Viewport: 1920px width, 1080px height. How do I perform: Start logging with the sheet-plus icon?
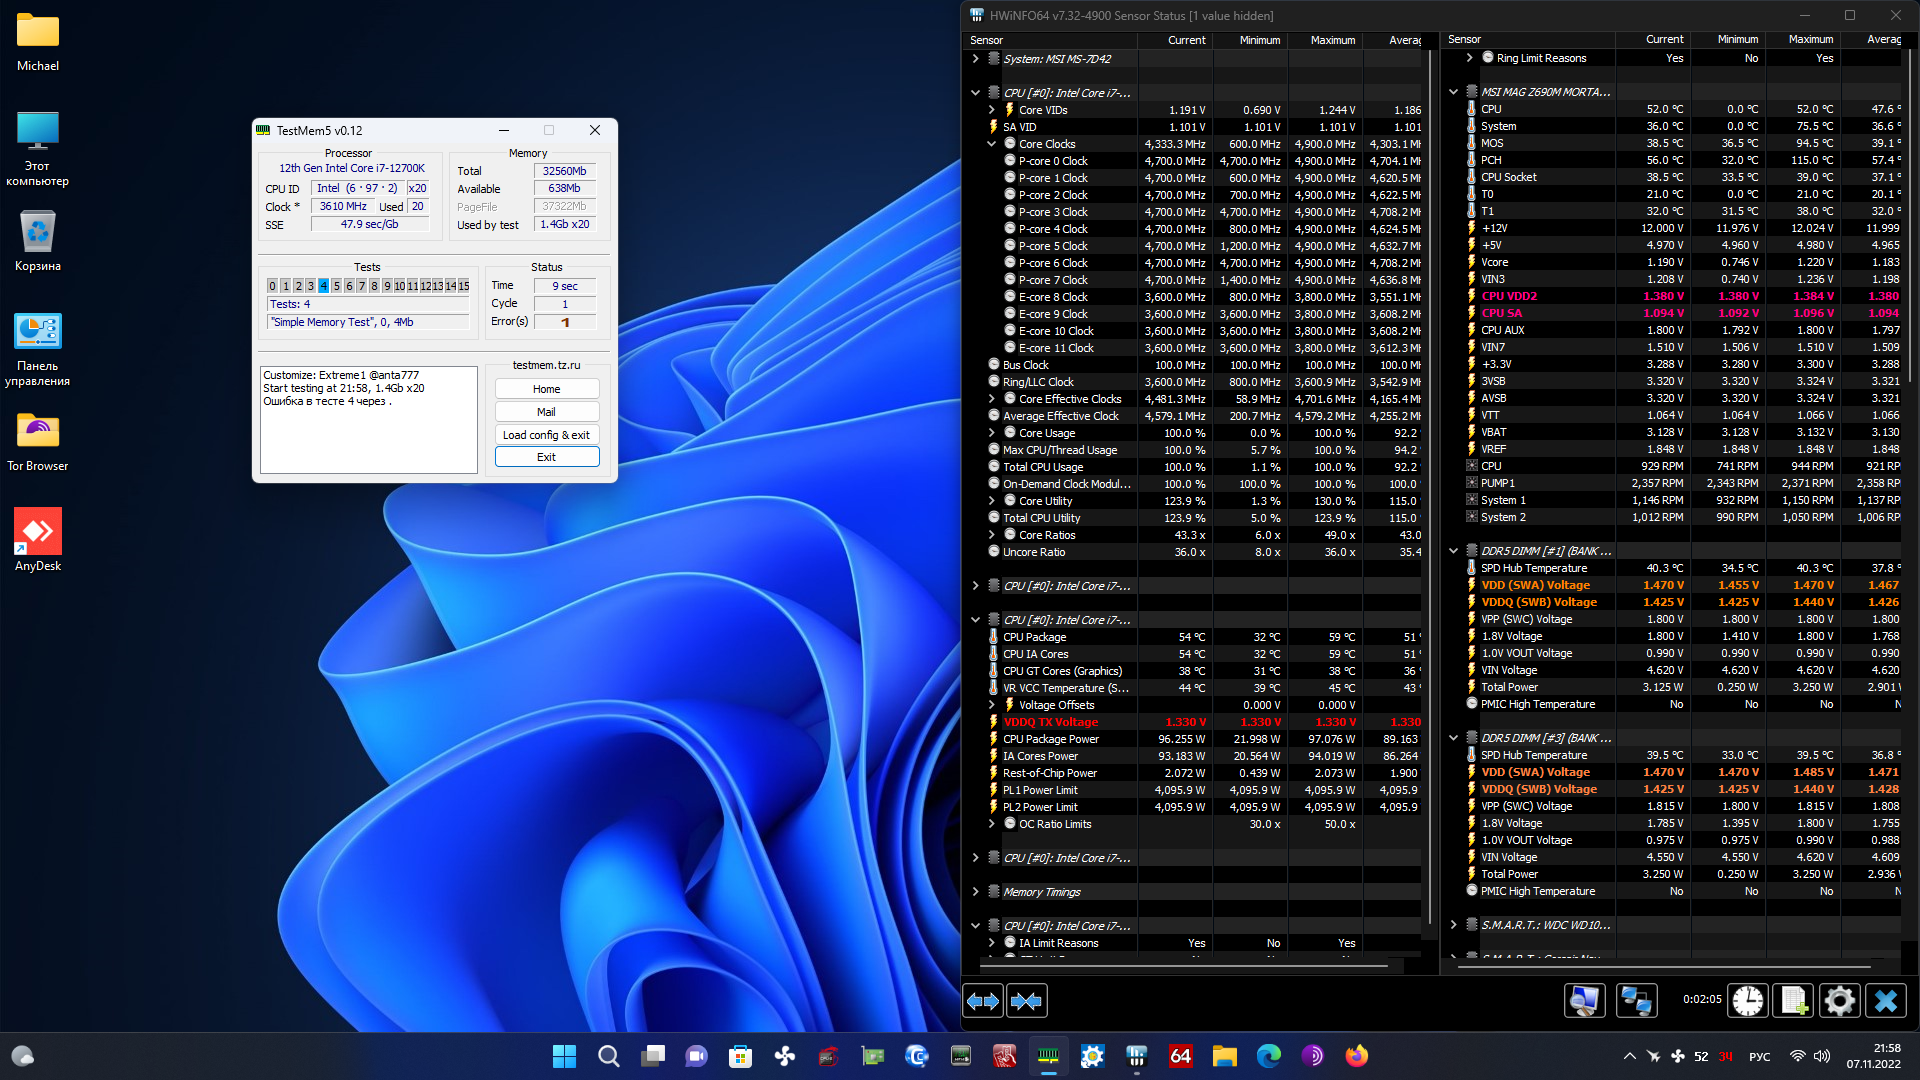1793,1001
